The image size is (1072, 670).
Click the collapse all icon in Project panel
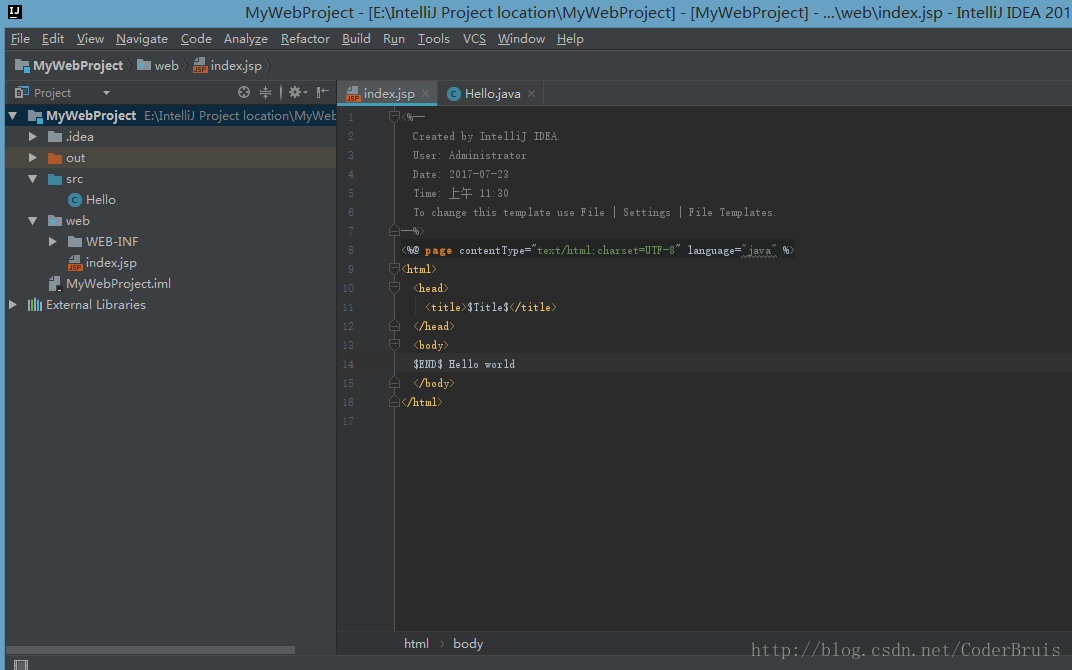[265, 92]
